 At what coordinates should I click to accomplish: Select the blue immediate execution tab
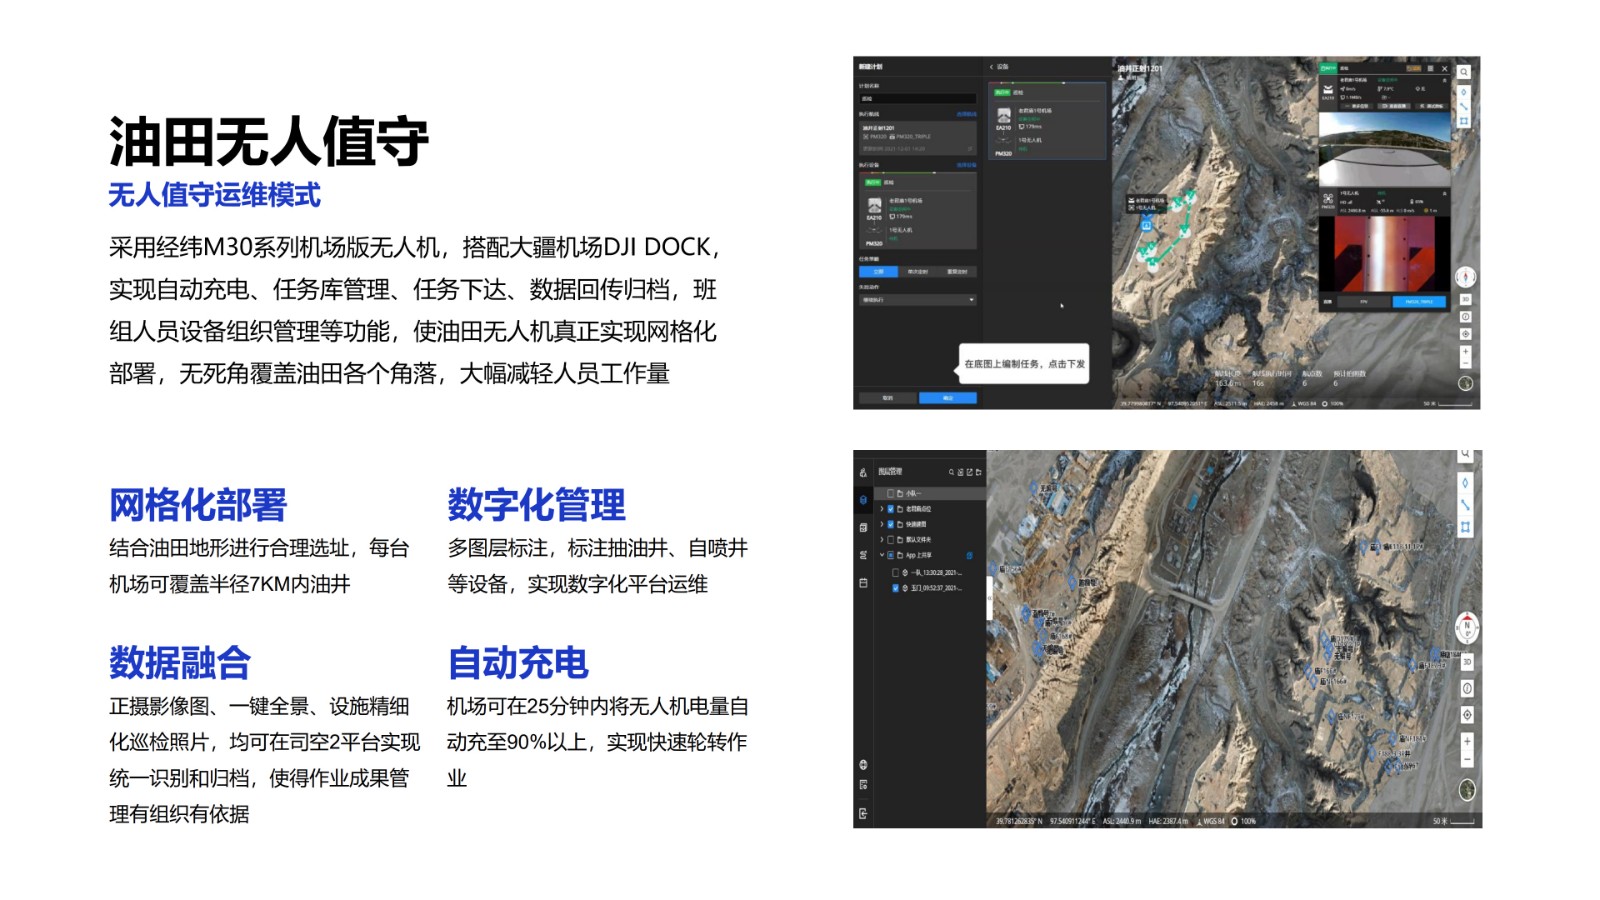coord(878,272)
